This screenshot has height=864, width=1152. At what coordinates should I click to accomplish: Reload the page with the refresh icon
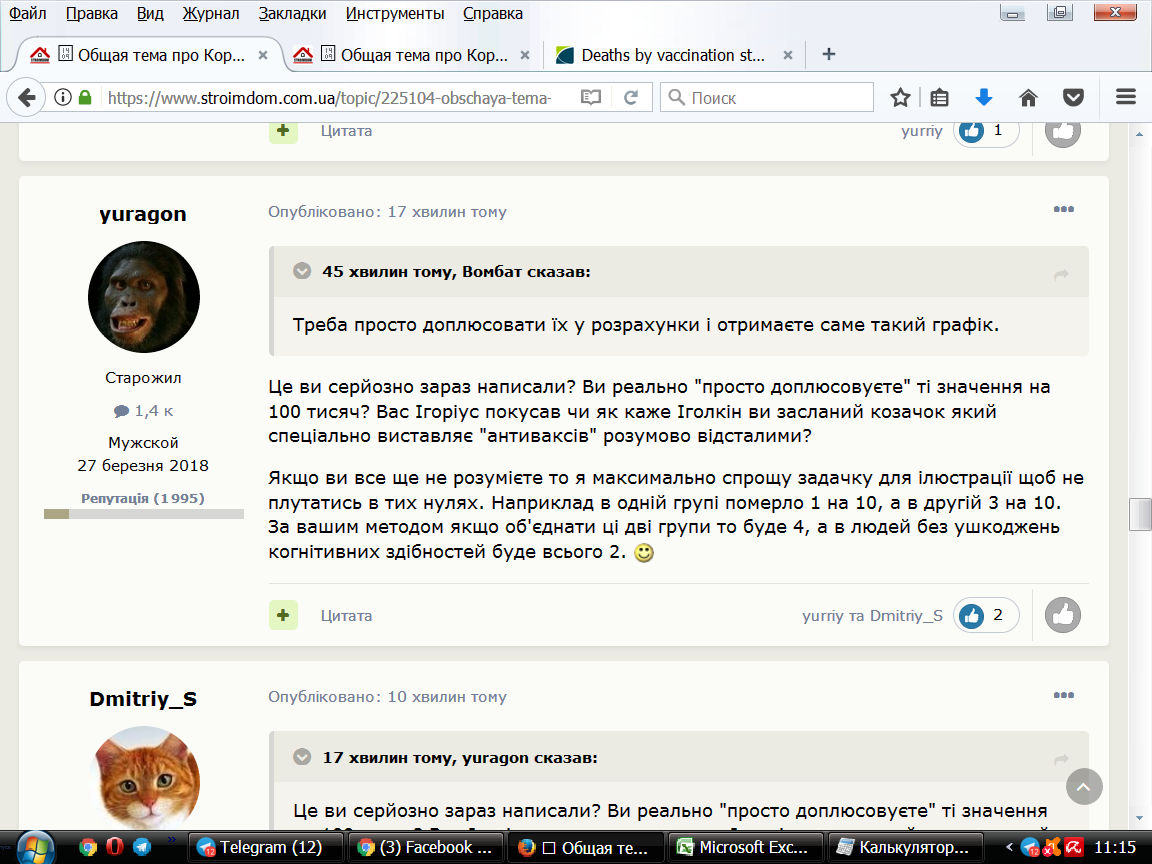(x=630, y=97)
